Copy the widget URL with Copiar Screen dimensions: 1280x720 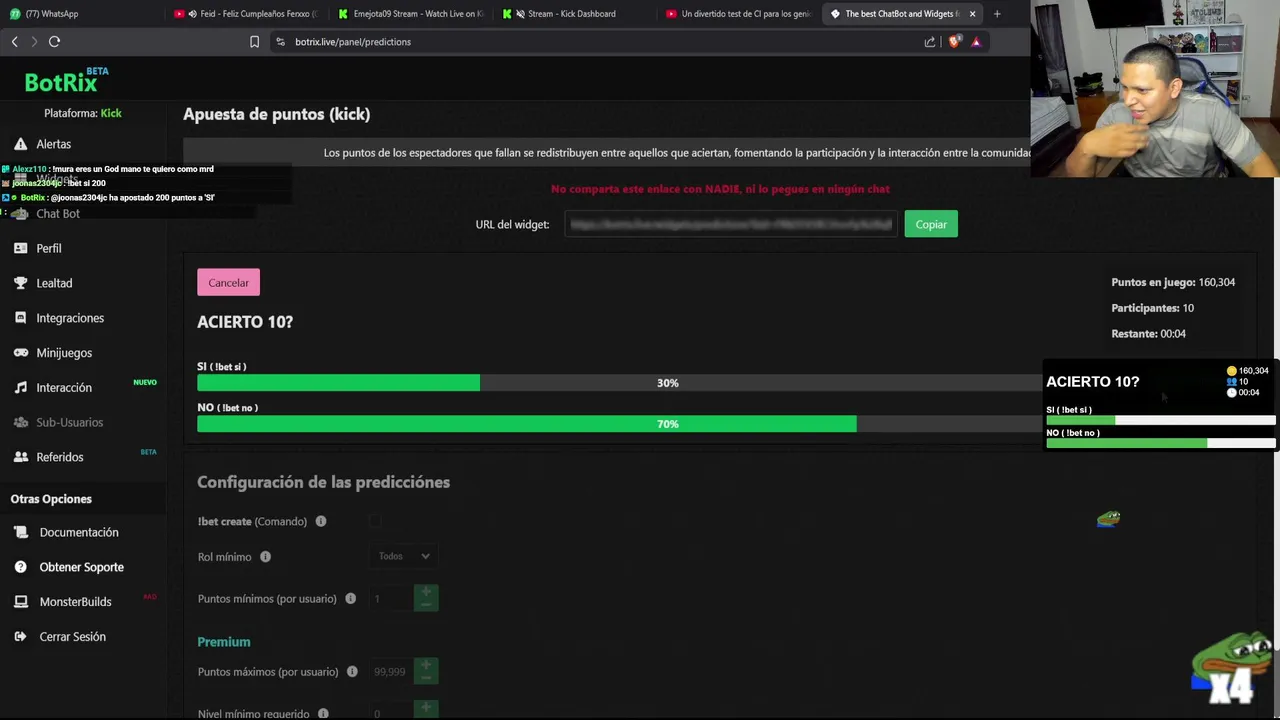[x=931, y=224]
